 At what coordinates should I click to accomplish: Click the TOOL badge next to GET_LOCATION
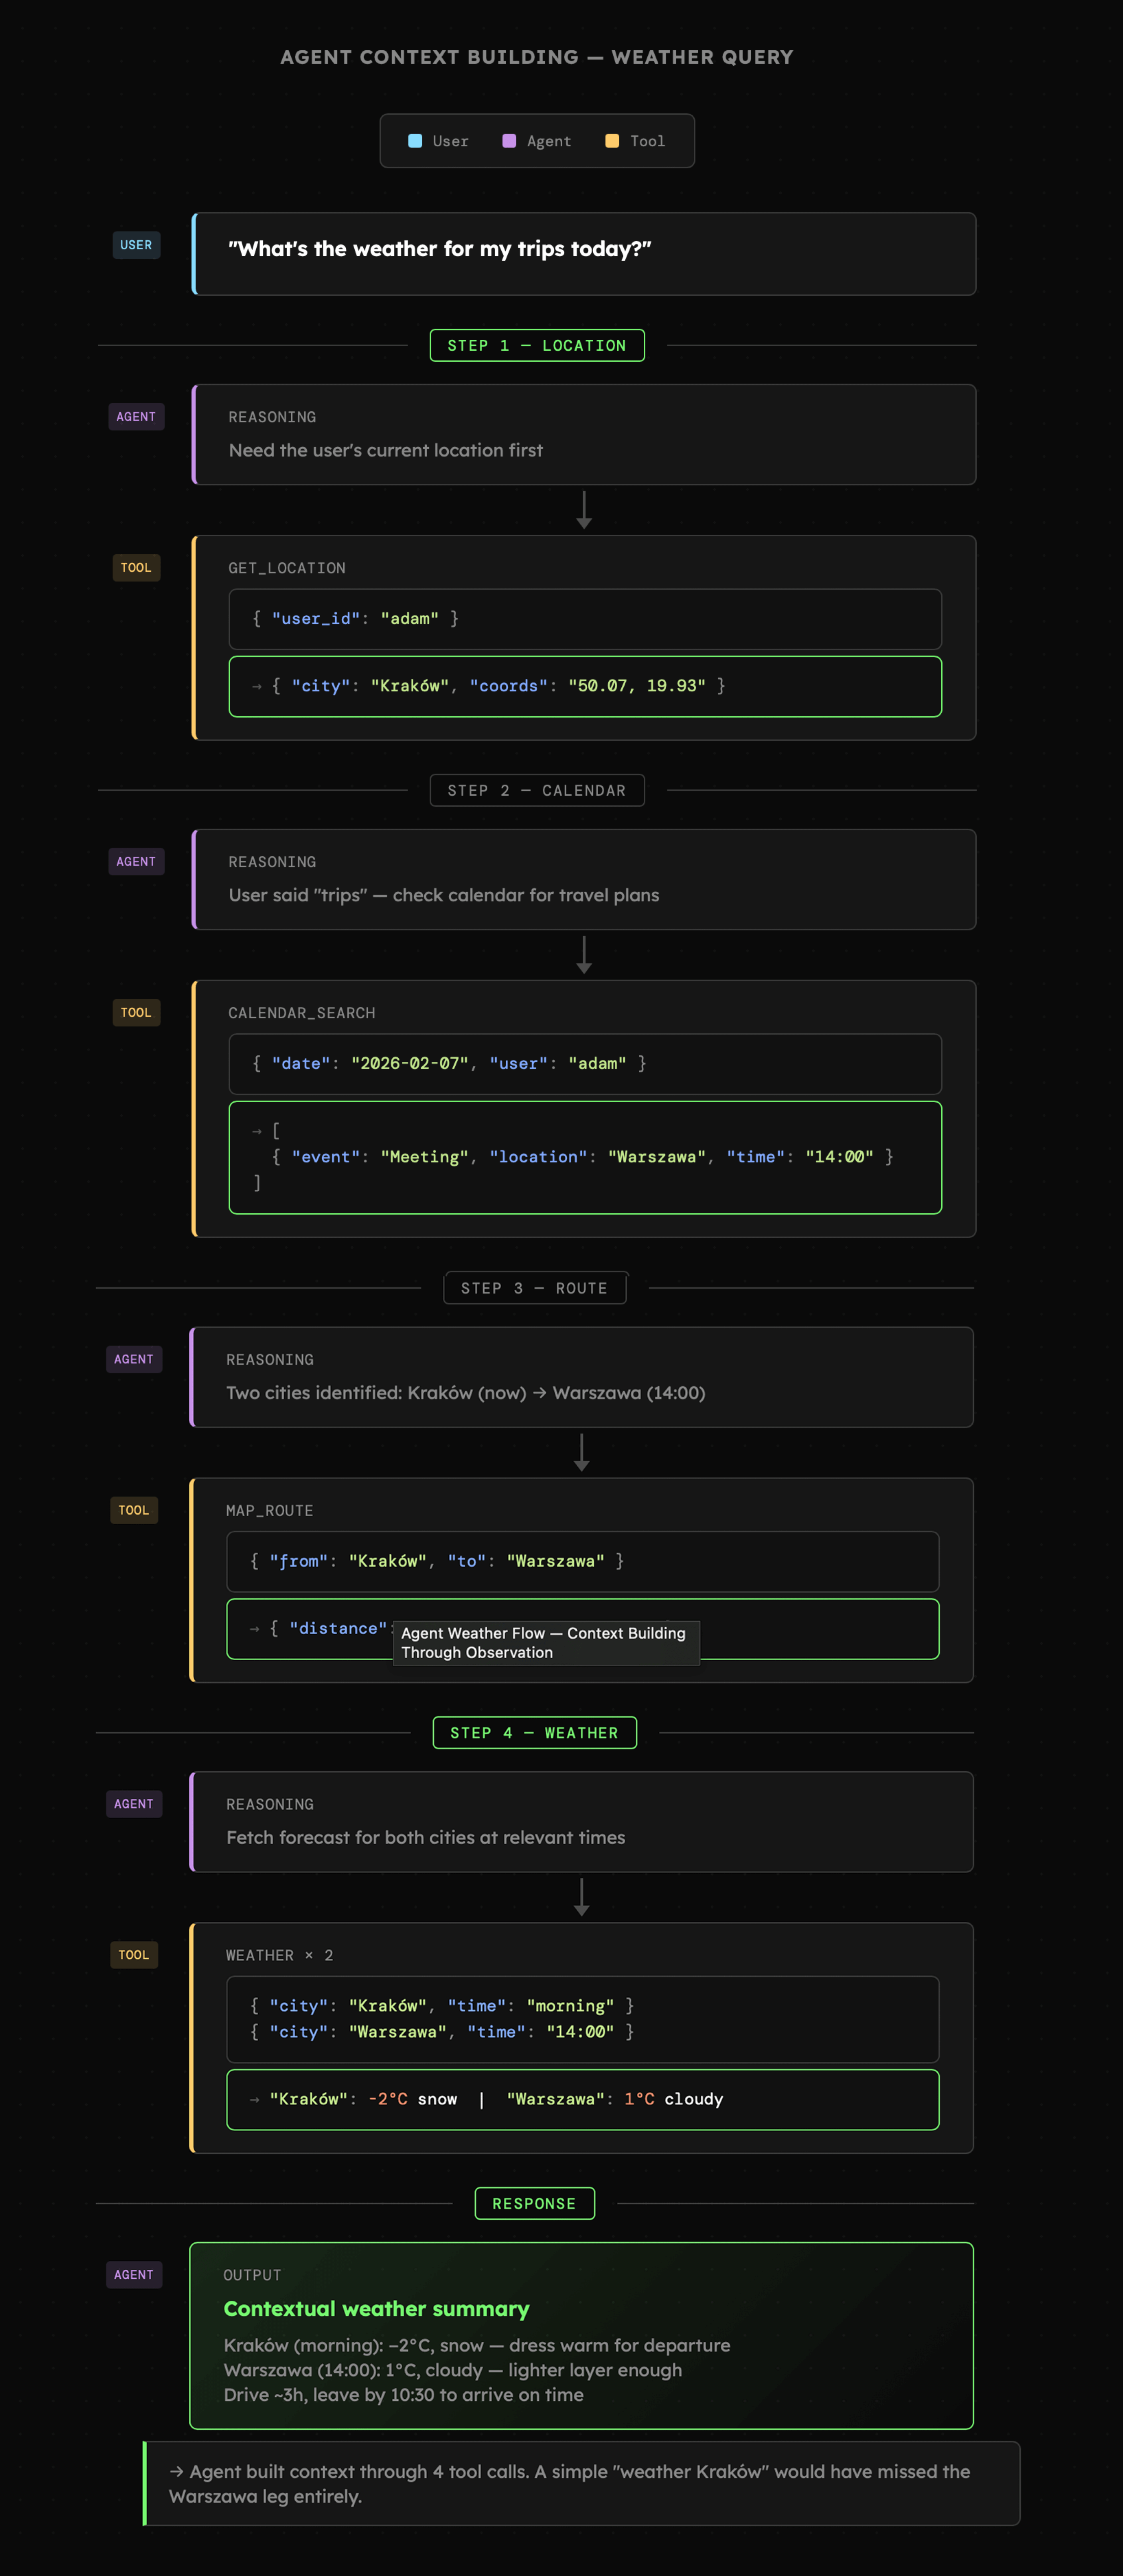coord(136,568)
